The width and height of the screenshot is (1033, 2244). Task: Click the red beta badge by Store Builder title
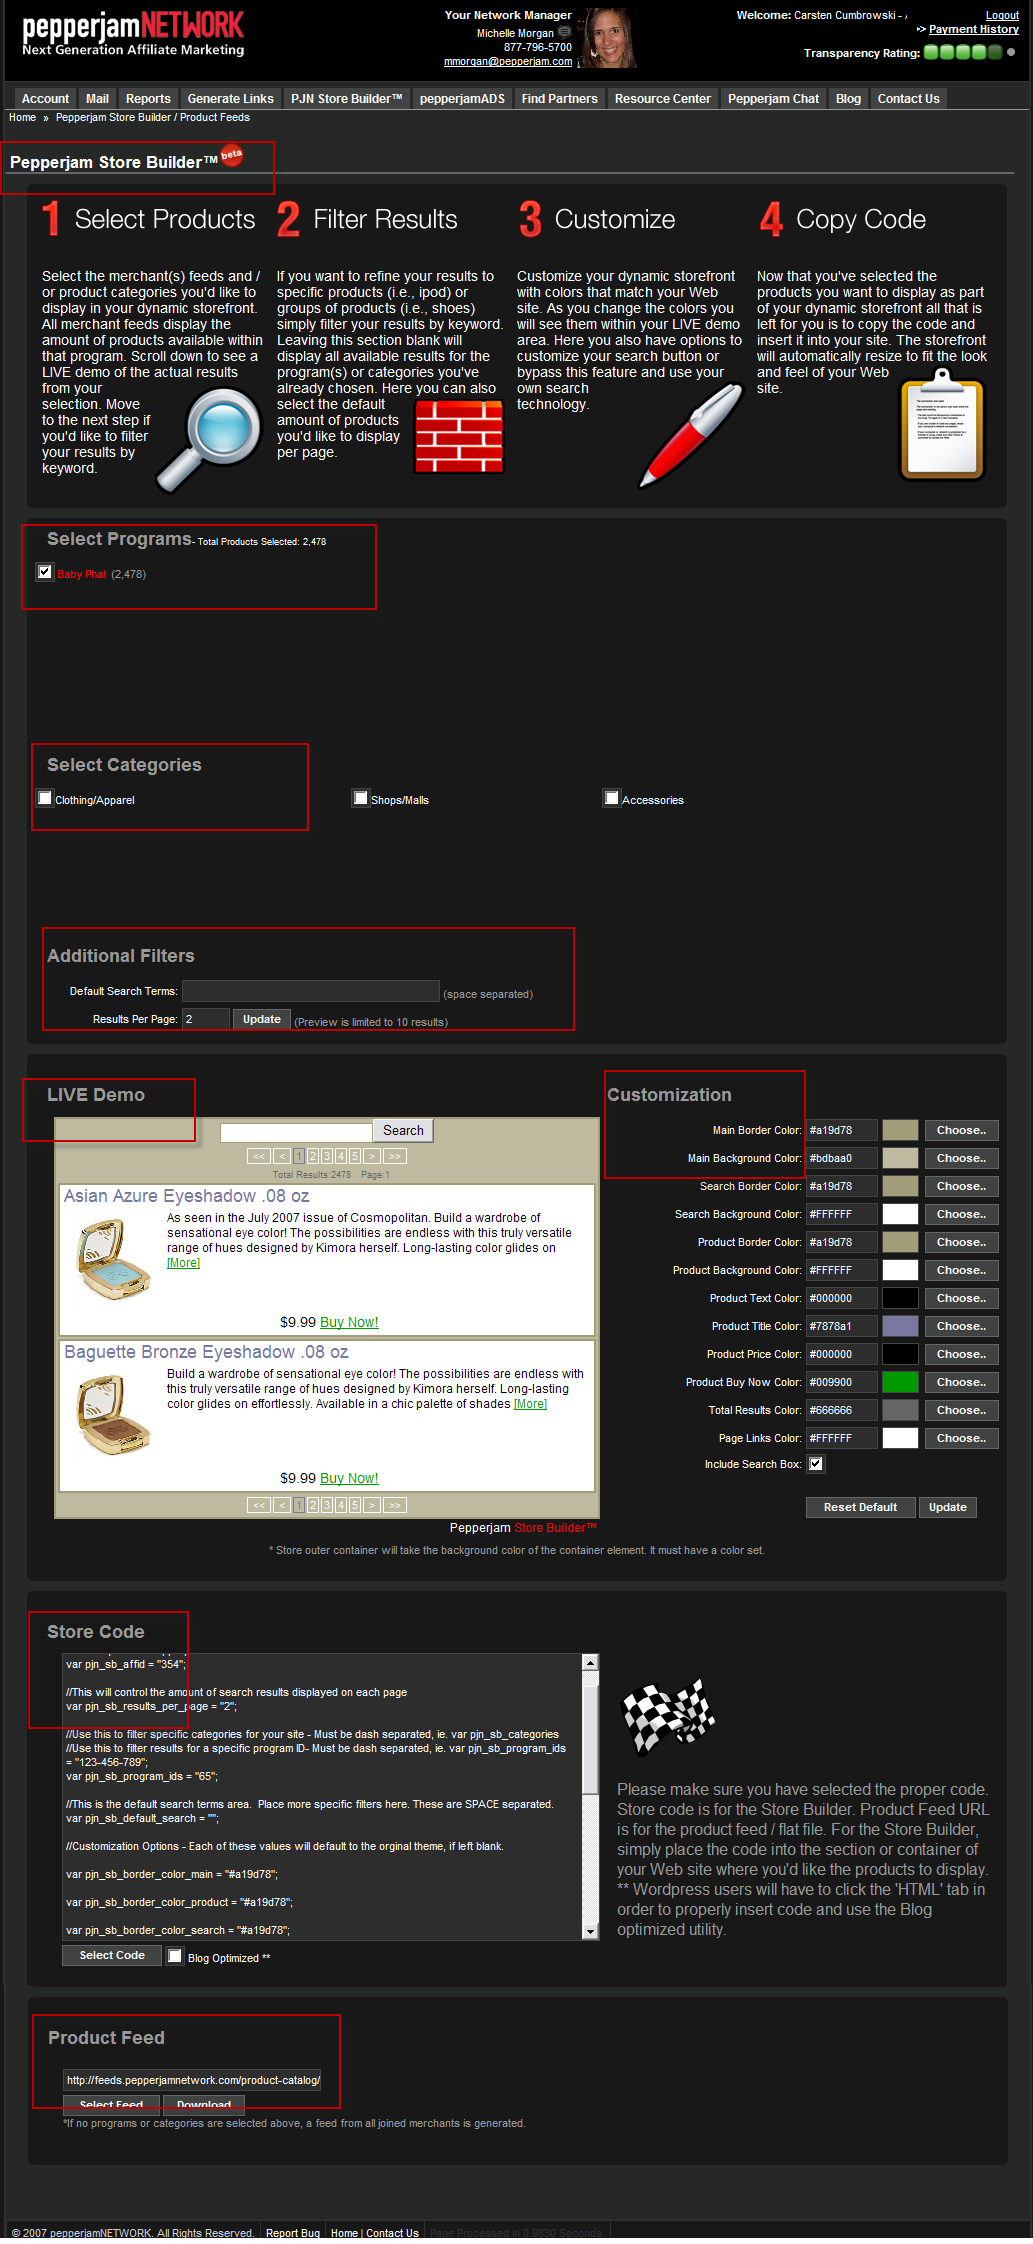tap(232, 155)
